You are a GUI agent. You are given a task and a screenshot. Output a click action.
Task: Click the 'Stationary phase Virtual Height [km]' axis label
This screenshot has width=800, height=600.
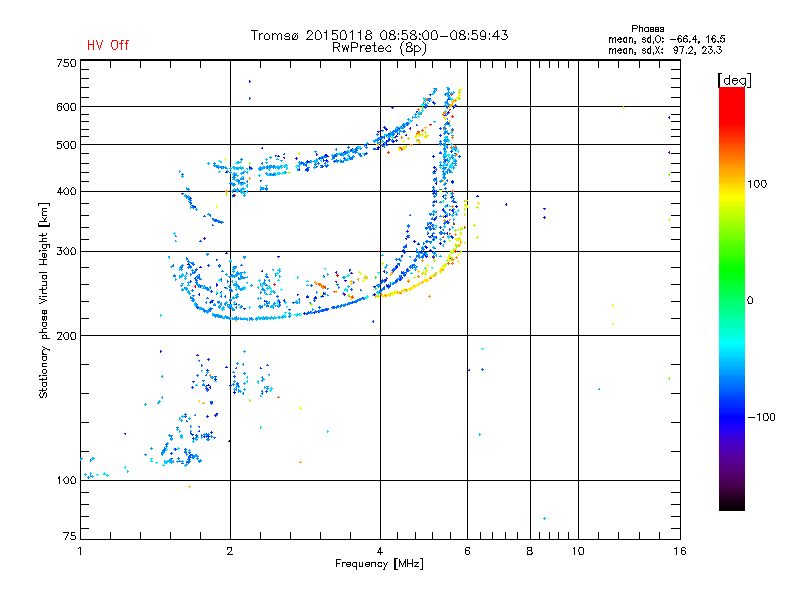point(44,300)
